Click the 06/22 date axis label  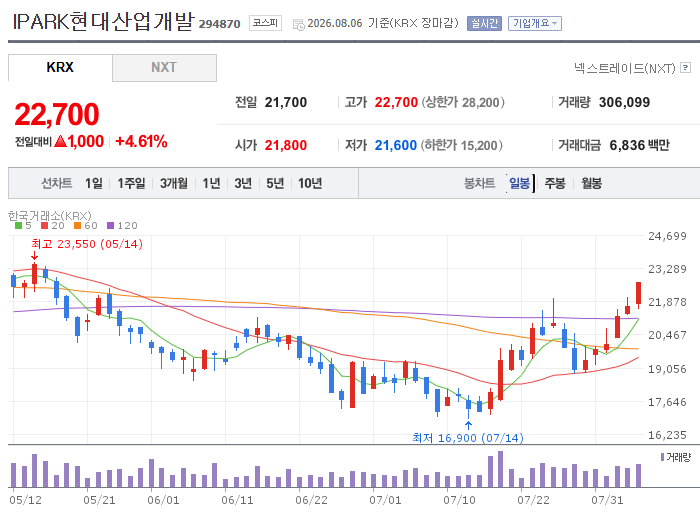coord(311,500)
